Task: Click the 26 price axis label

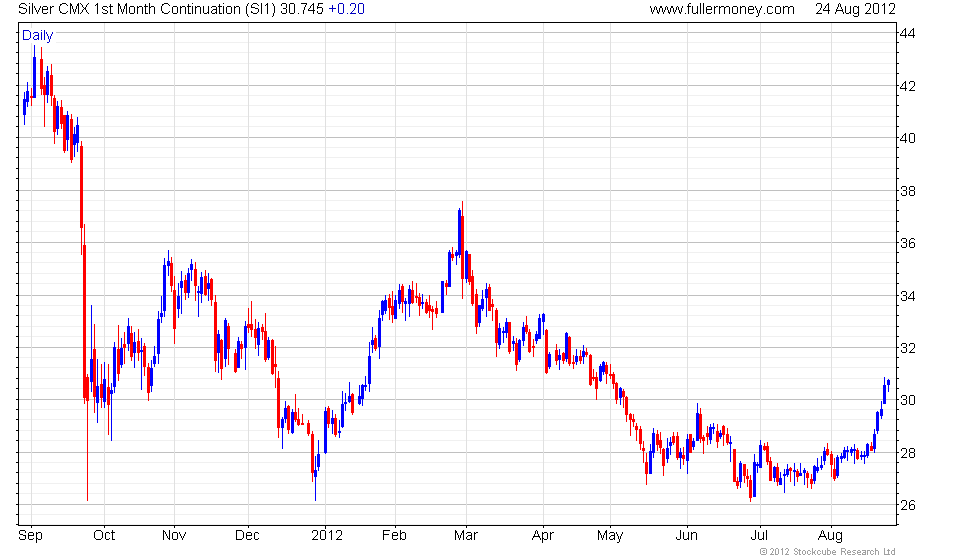Action: pyautogui.click(x=908, y=505)
